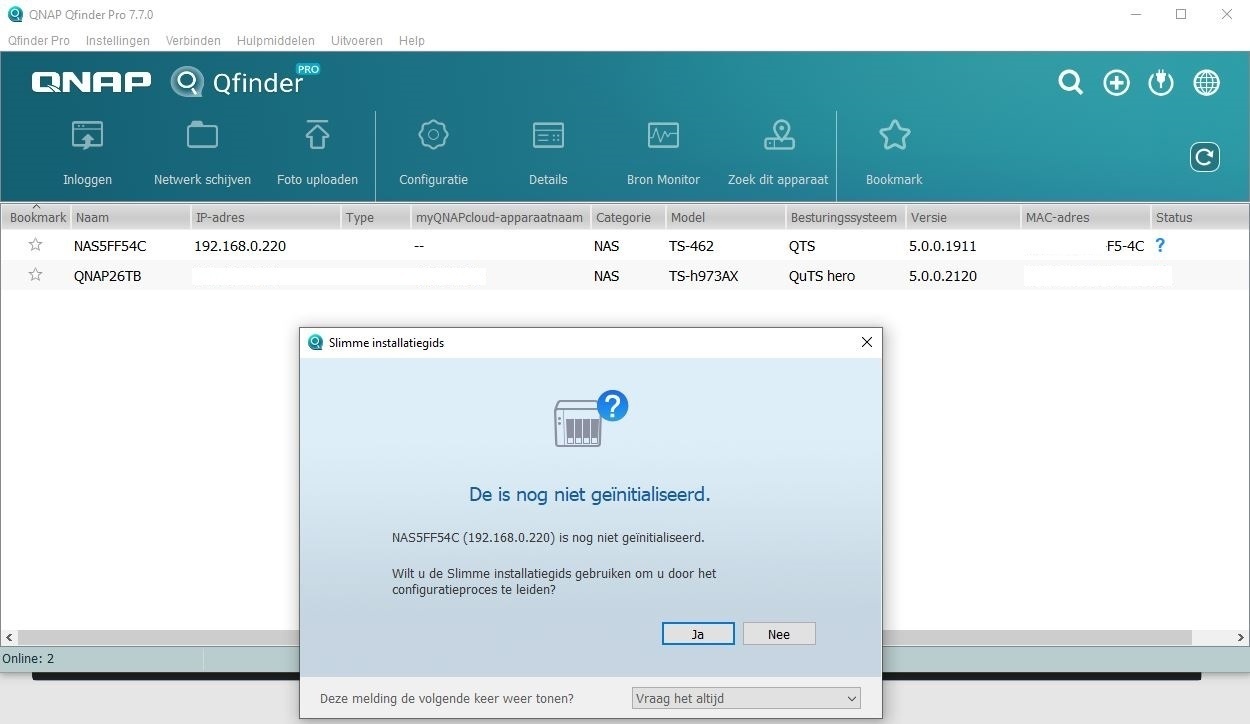1250x724 pixels.
Task: Bookmark QNAP26TB with its star
Action: [x=36, y=275]
